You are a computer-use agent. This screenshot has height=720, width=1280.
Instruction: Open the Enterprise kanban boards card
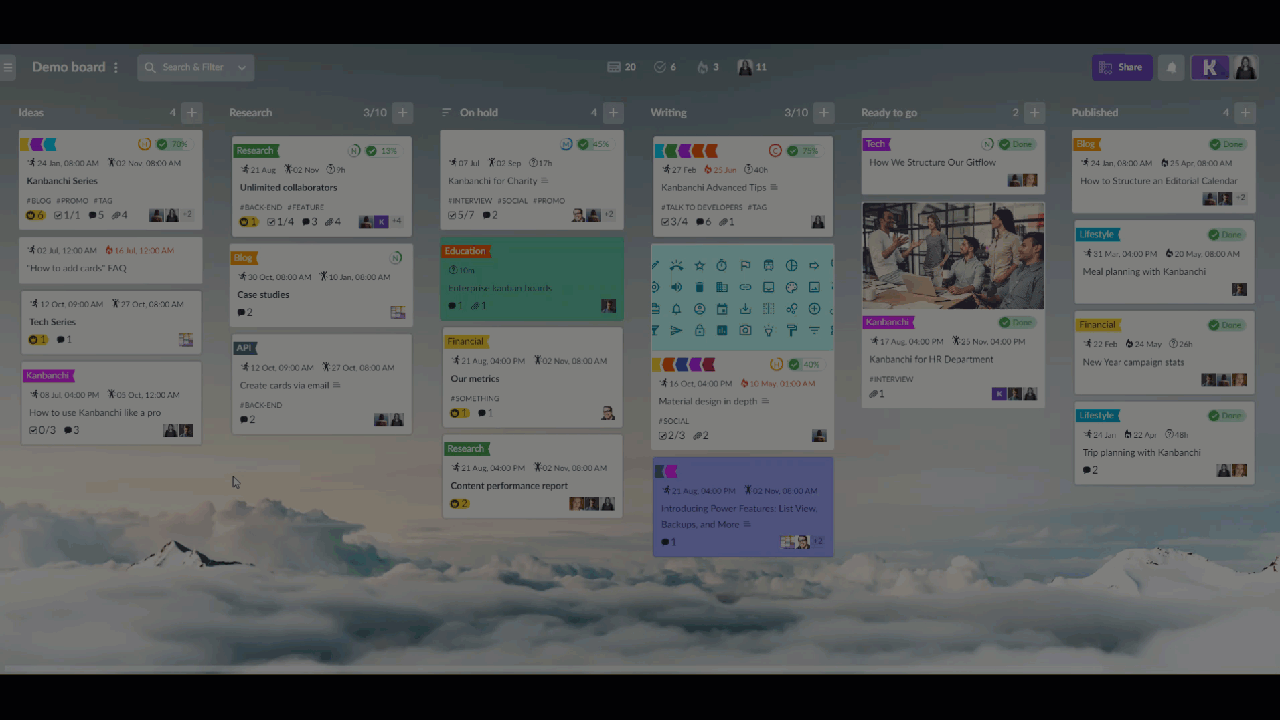point(532,279)
